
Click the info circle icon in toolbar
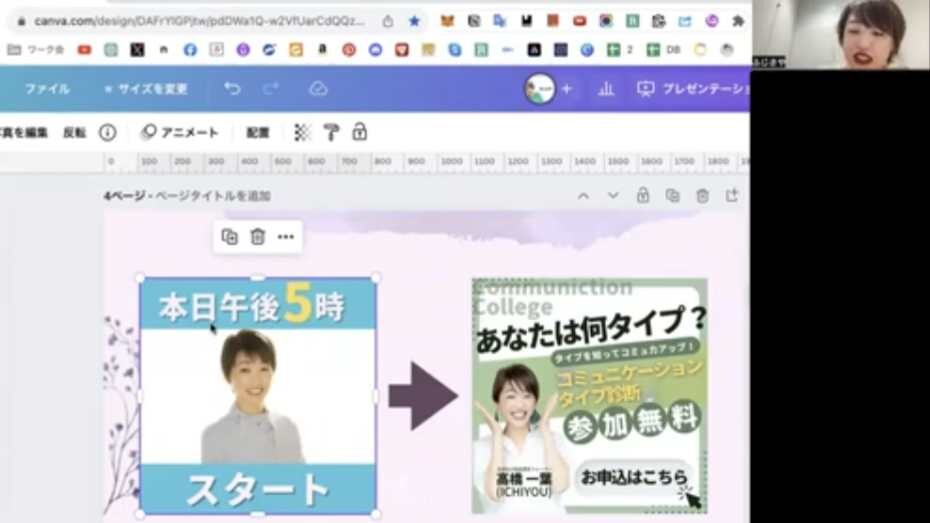tap(107, 132)
